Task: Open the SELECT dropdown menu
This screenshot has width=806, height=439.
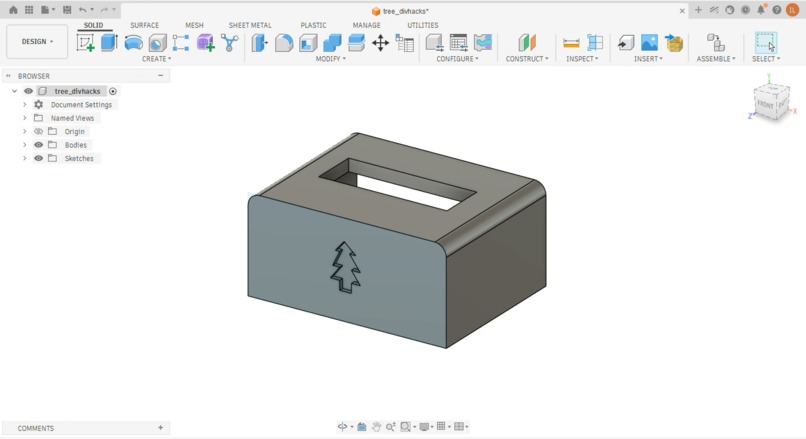Action: pos(765,59)
